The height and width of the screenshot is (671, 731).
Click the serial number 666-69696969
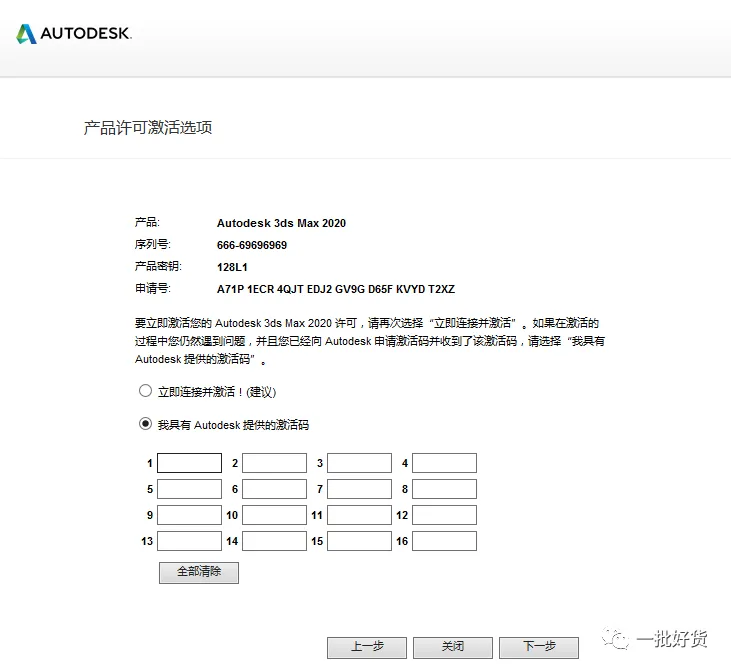pos(252,245)
